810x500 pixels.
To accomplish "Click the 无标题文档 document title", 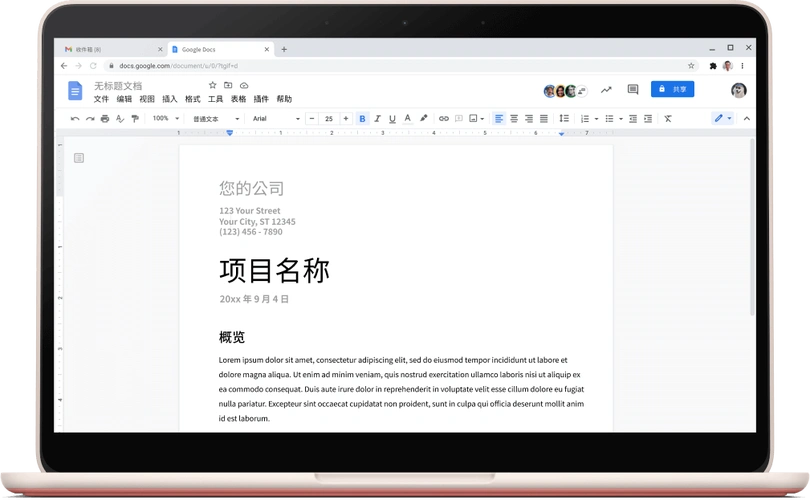I will (x=118, y=86).
